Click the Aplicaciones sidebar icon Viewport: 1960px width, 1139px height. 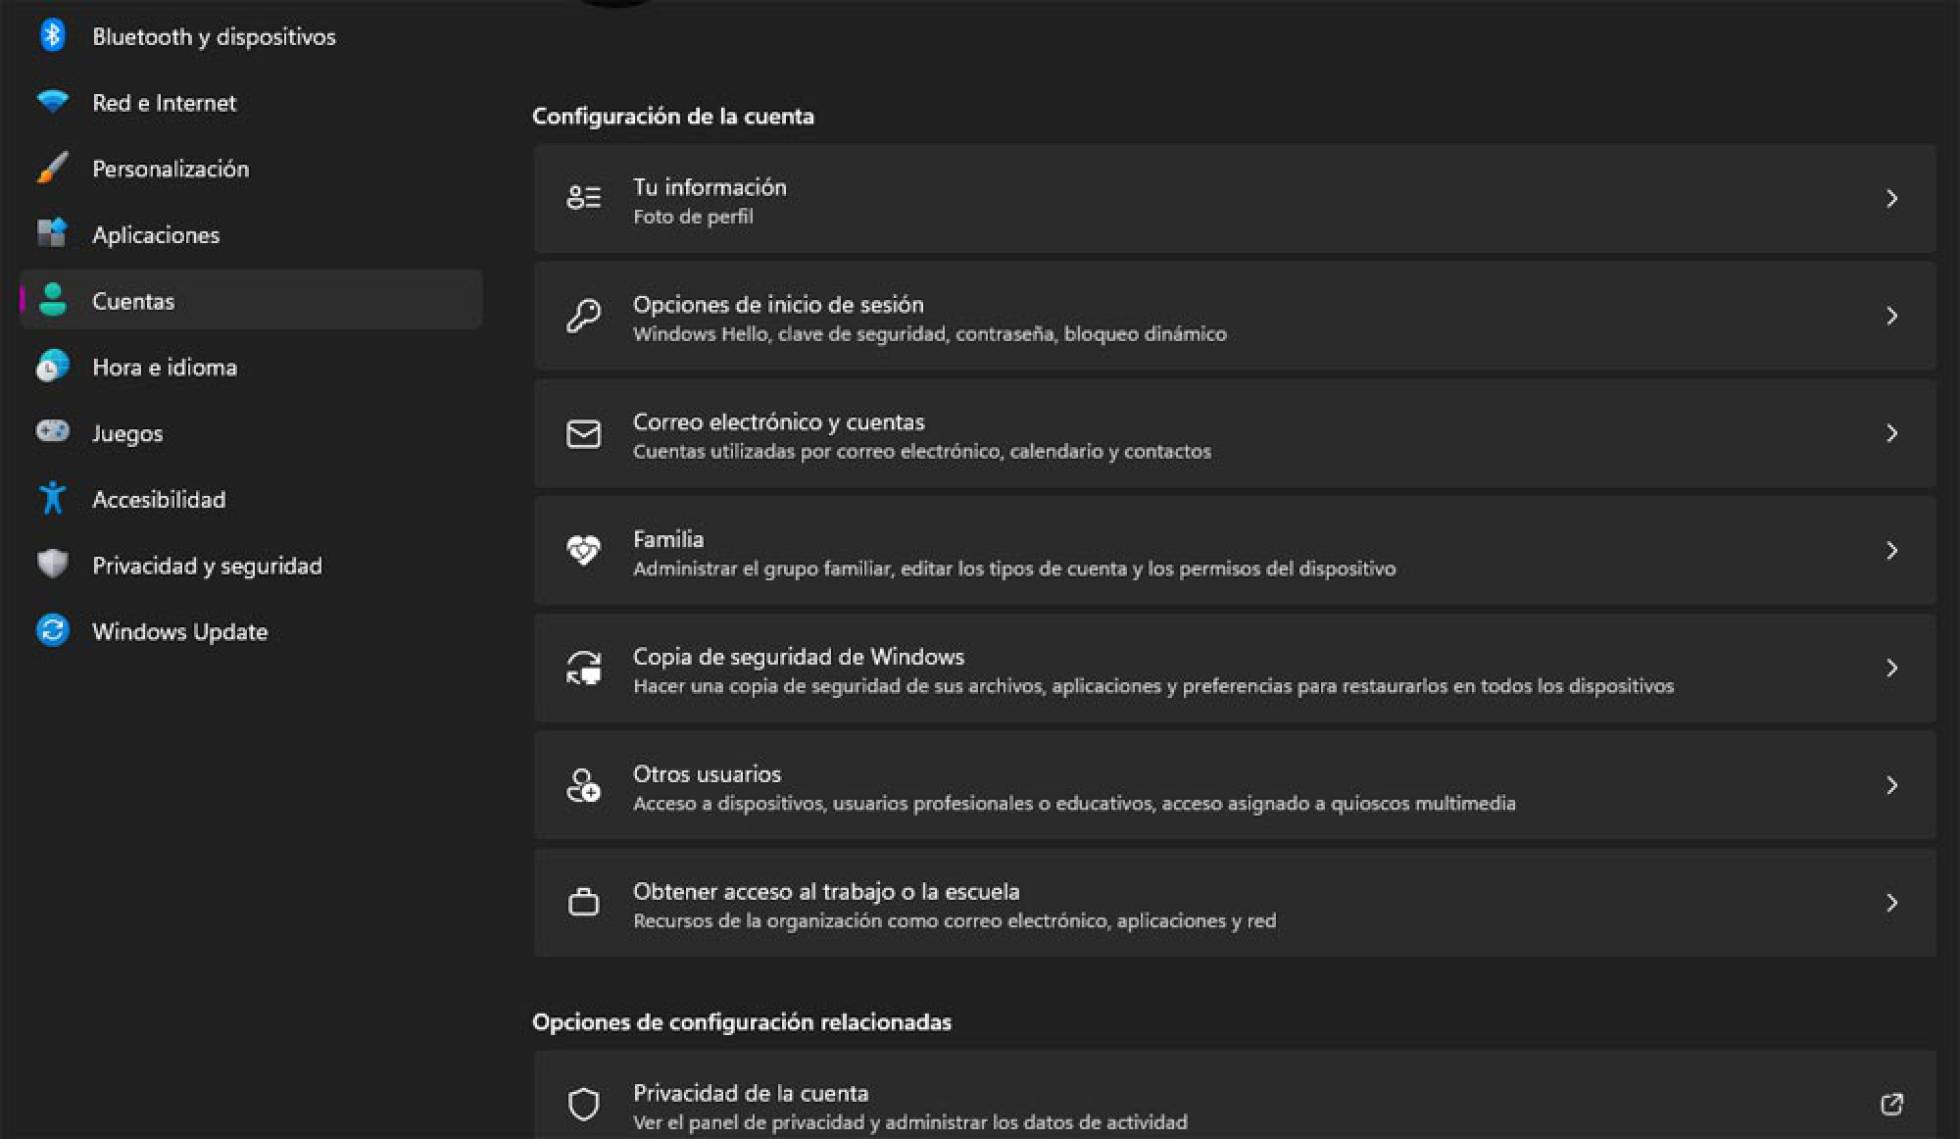coord(52,234)
